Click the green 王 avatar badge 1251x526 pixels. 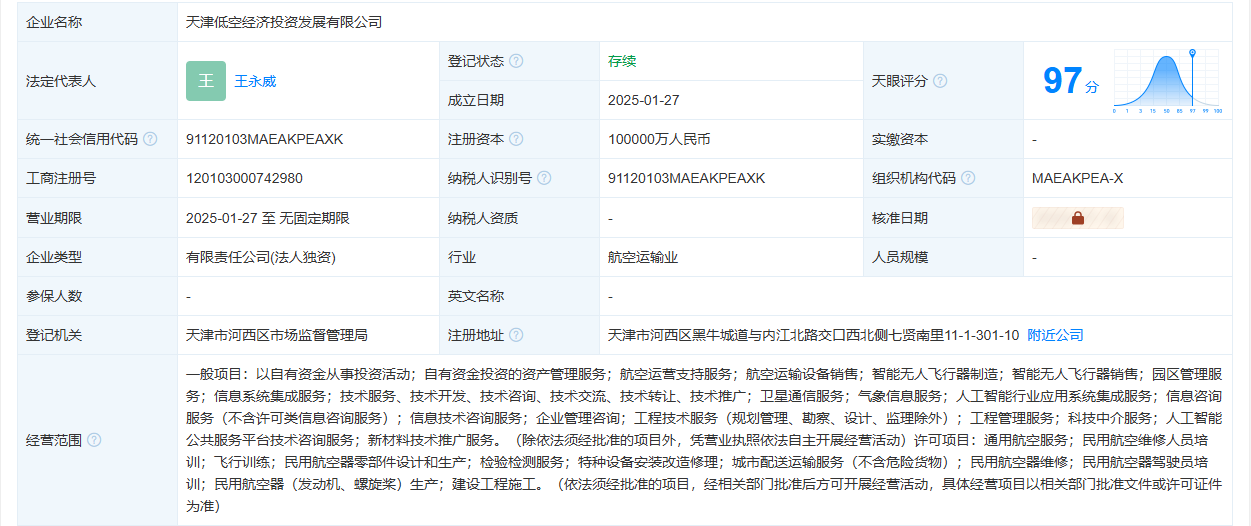[x=206, y=81]
